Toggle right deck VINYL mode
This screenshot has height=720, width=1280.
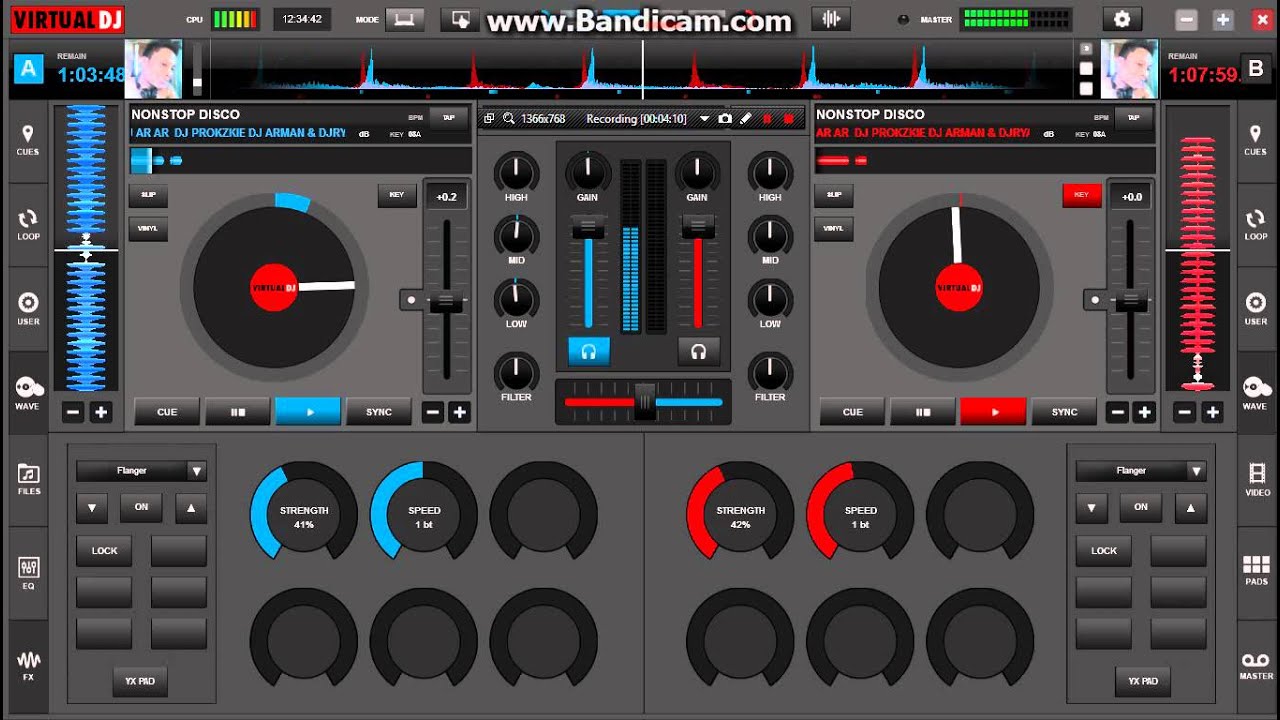click(833, 229)
